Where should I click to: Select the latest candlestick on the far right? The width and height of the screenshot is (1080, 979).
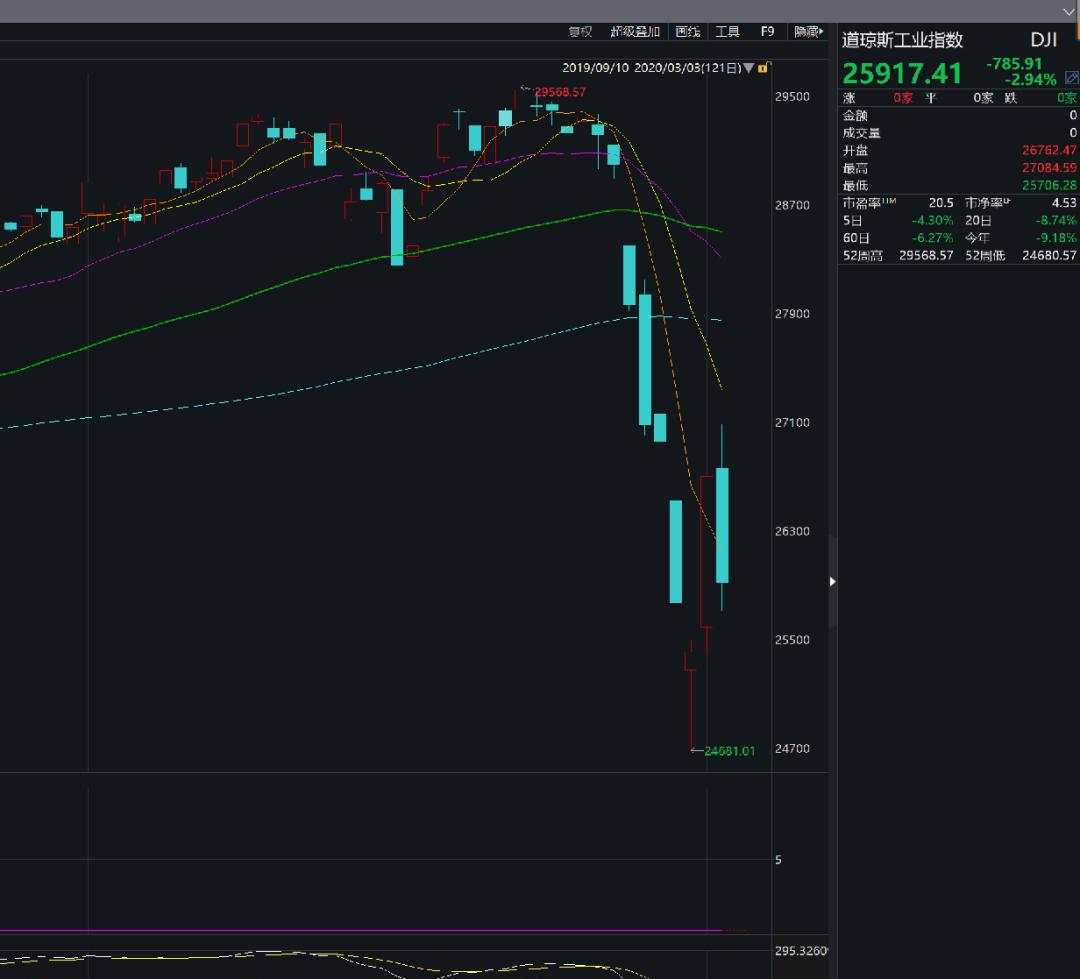tap(722, 525)
